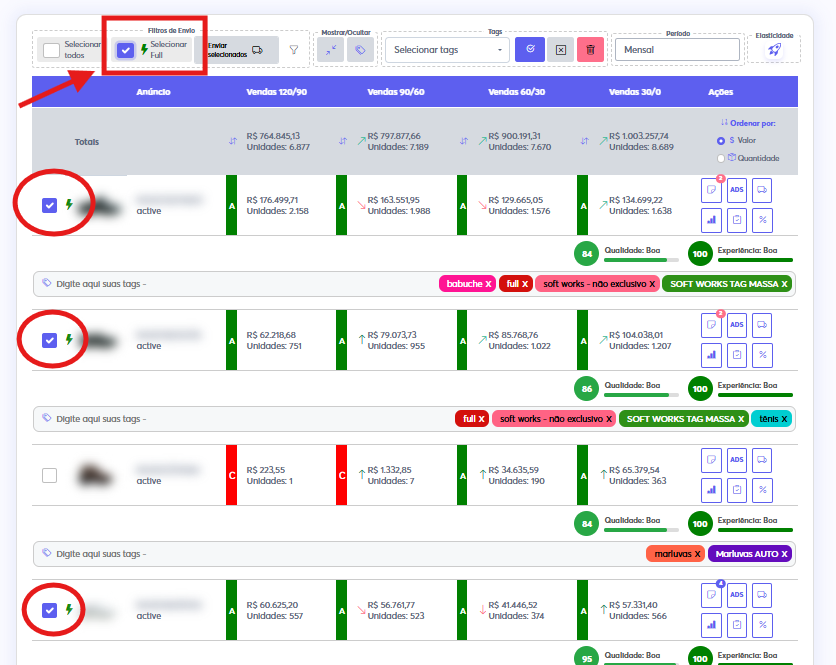Click the Anúncio column header
This screenshot has width=836, height=665.
click(154, 92)
